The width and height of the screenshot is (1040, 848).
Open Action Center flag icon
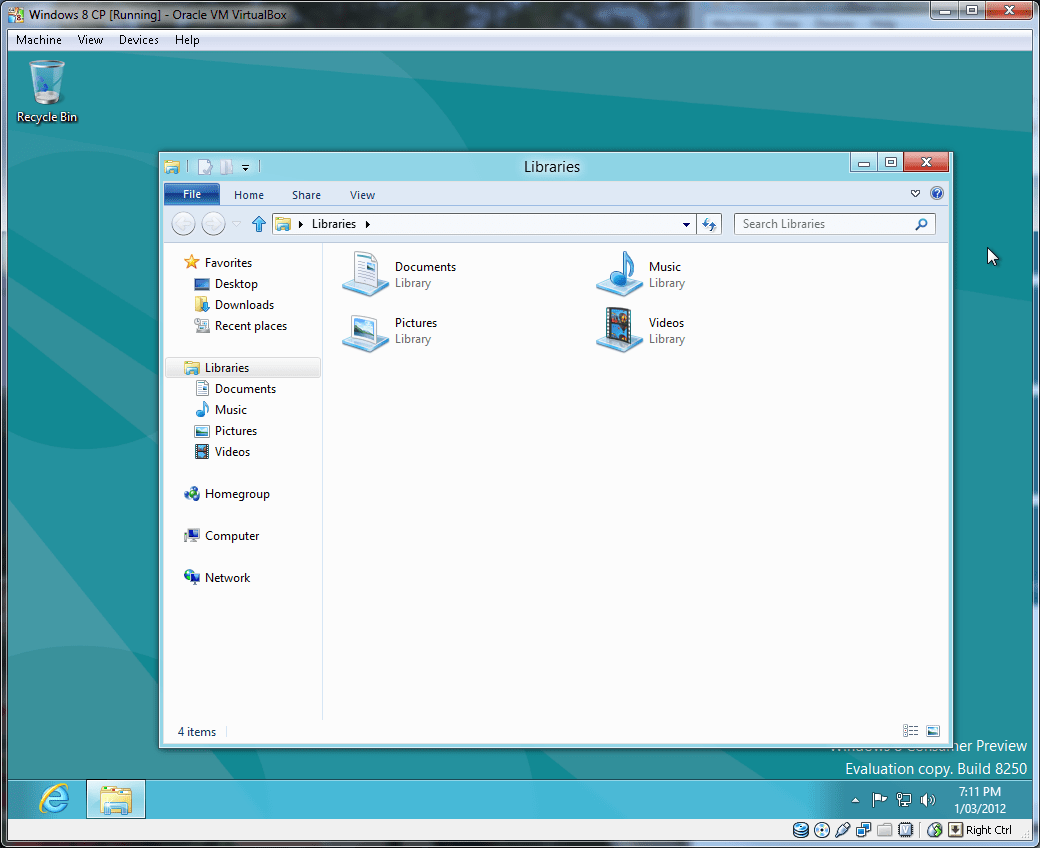(879, 800)
